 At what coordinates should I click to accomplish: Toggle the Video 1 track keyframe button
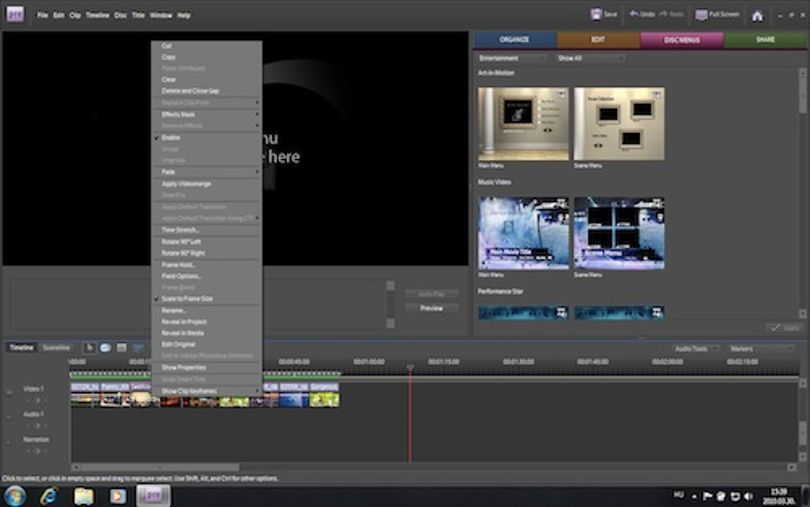point(37,401)
